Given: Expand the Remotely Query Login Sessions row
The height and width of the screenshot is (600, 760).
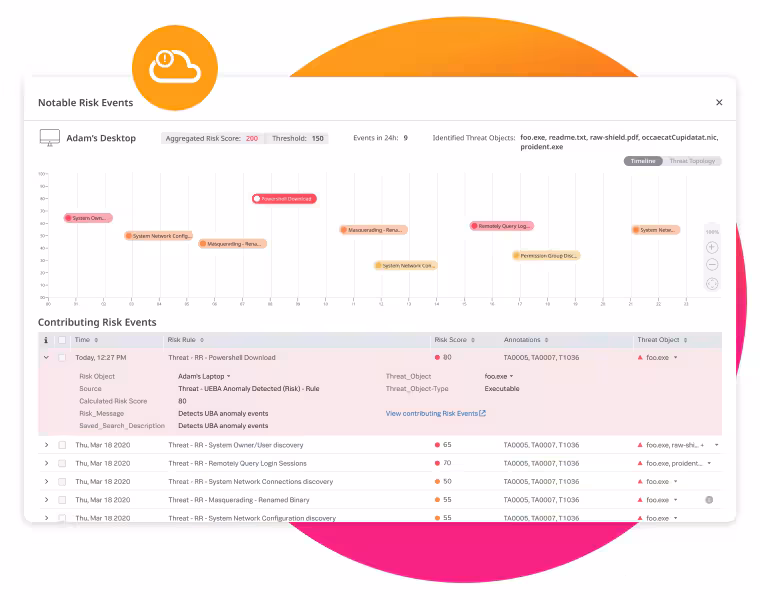Looking at the screenshot, I should 46,463.
